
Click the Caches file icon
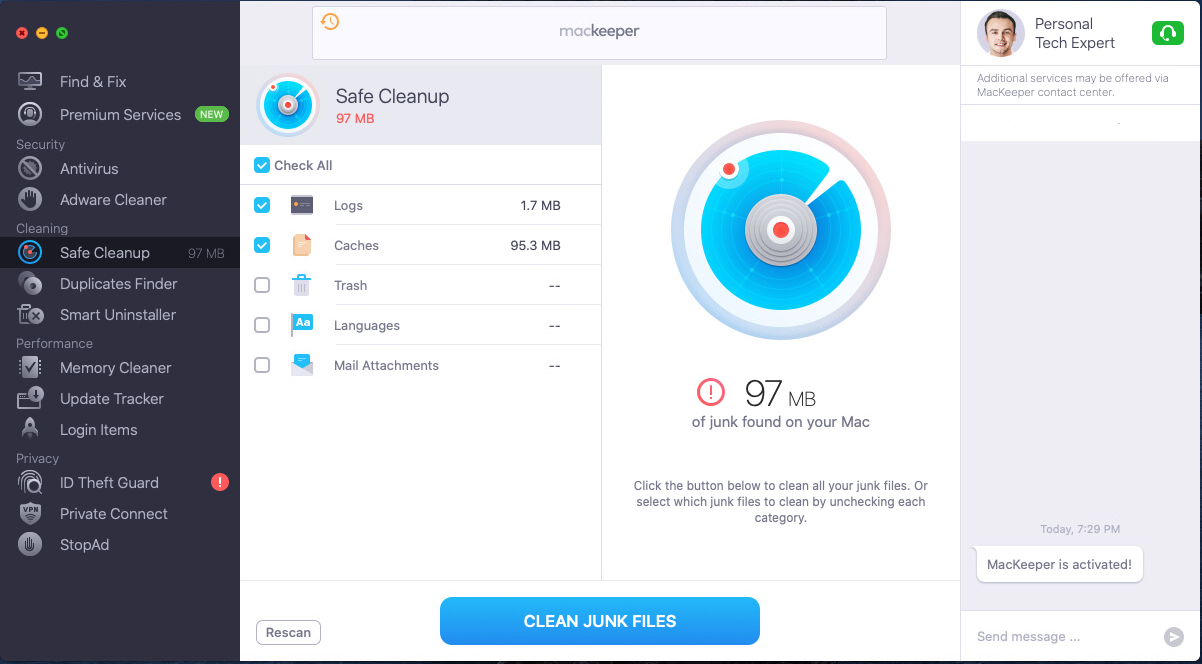point(302,245)
